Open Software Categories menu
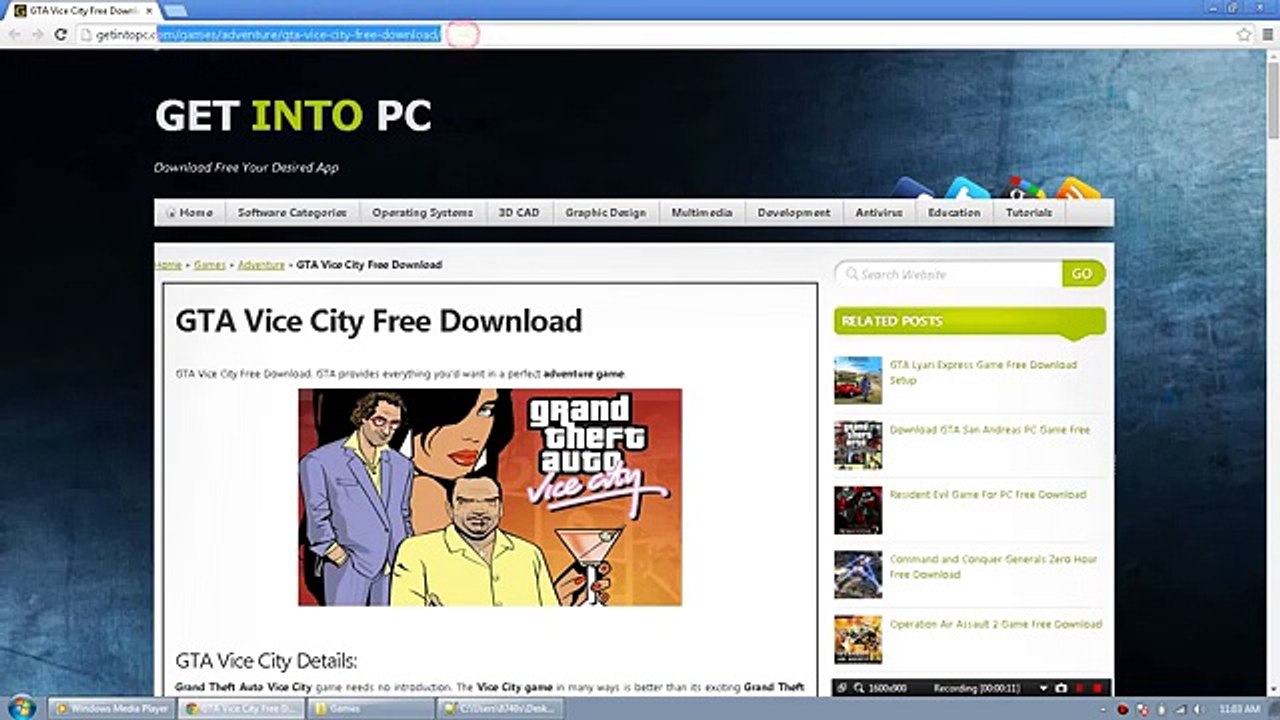The width and height of the screenshot is (1280, 720). point(292,213)
